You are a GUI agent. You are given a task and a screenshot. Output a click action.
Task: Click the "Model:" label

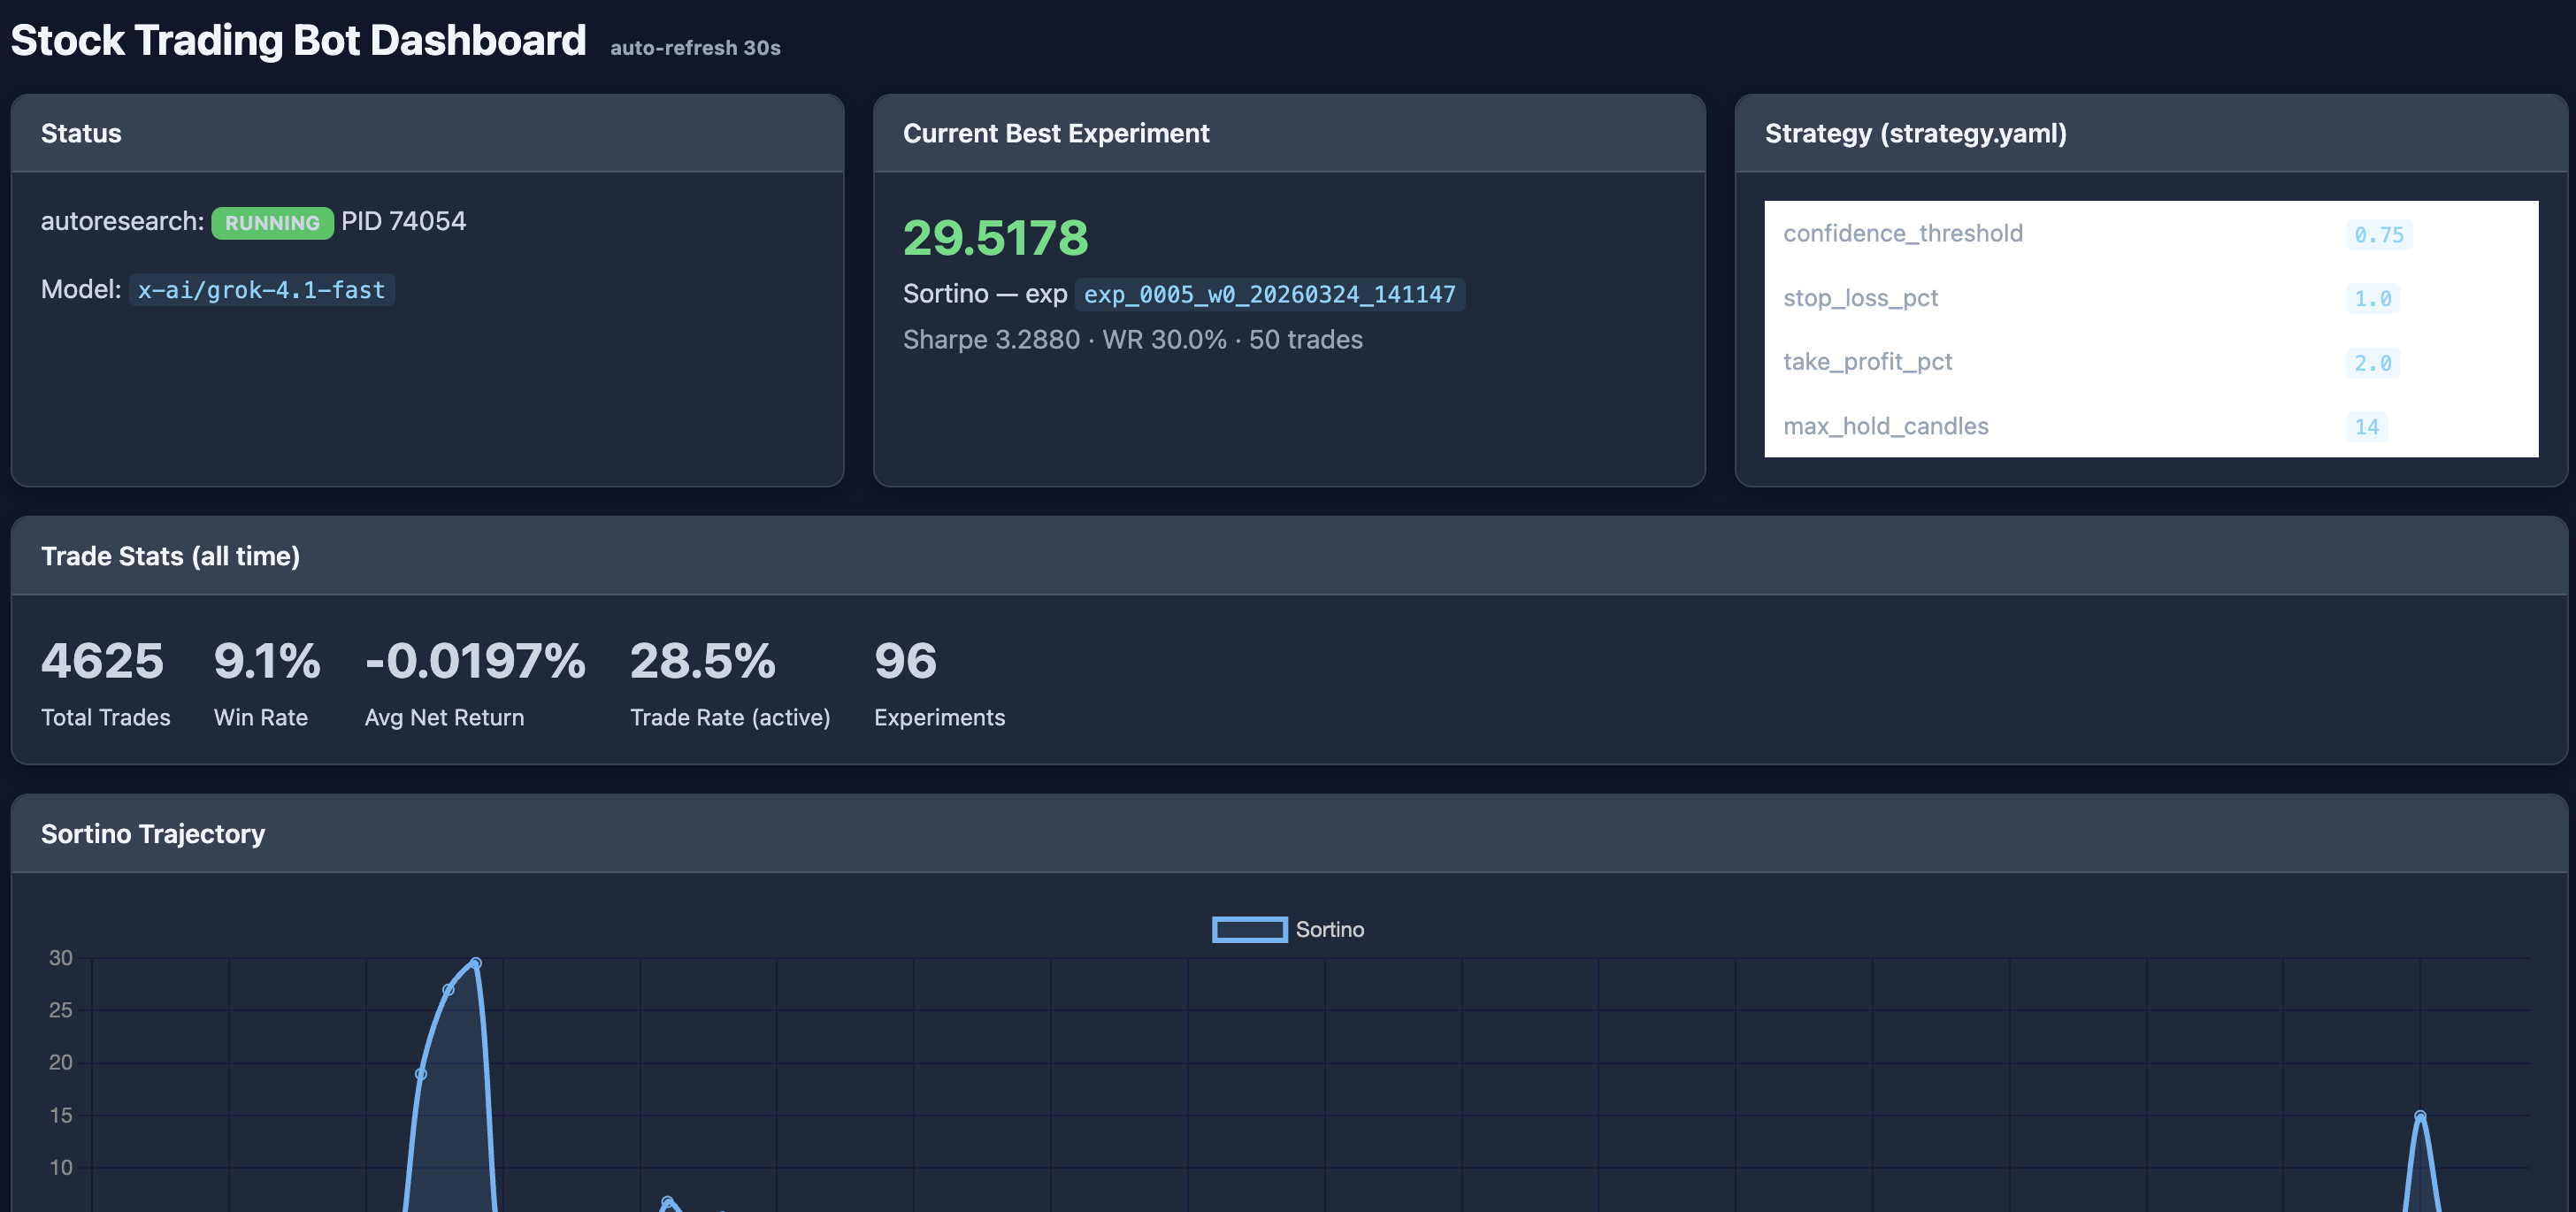[81, 289]
